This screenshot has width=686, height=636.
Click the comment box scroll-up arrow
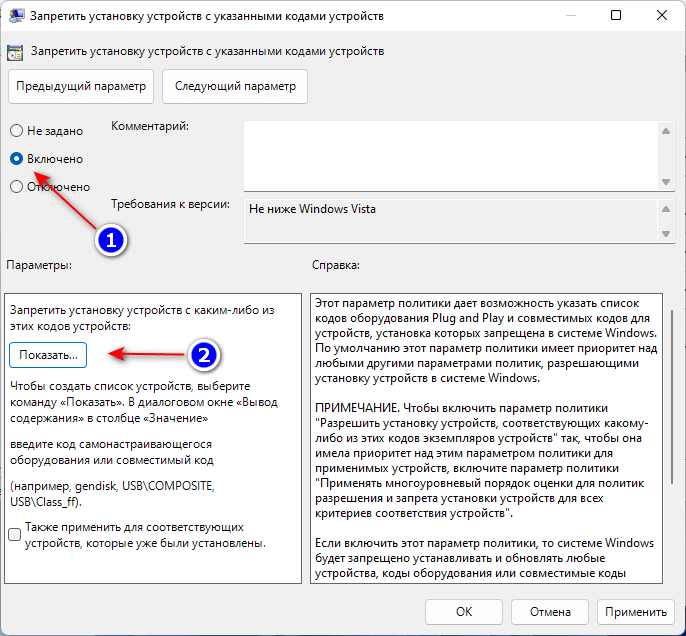666,131
